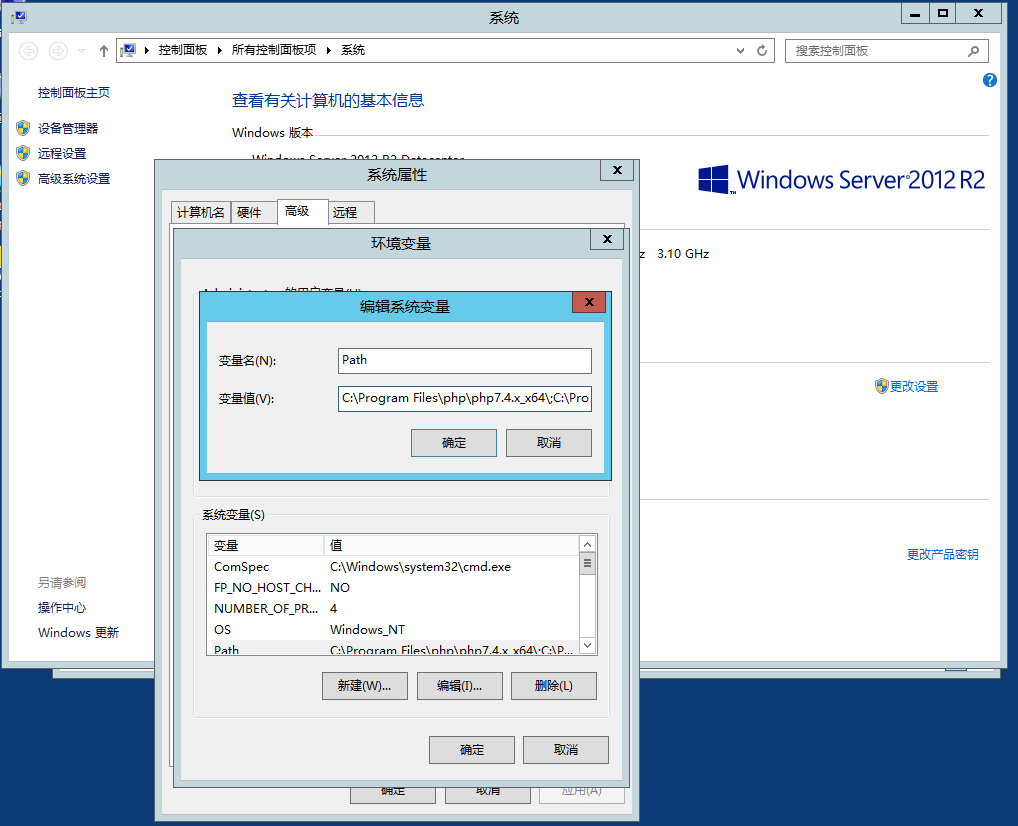The width and height of the screenshot is (1018, 826).
Task: Click 所有控制面板项 in the breadcrumb
Action: click(x=274, y=50)
